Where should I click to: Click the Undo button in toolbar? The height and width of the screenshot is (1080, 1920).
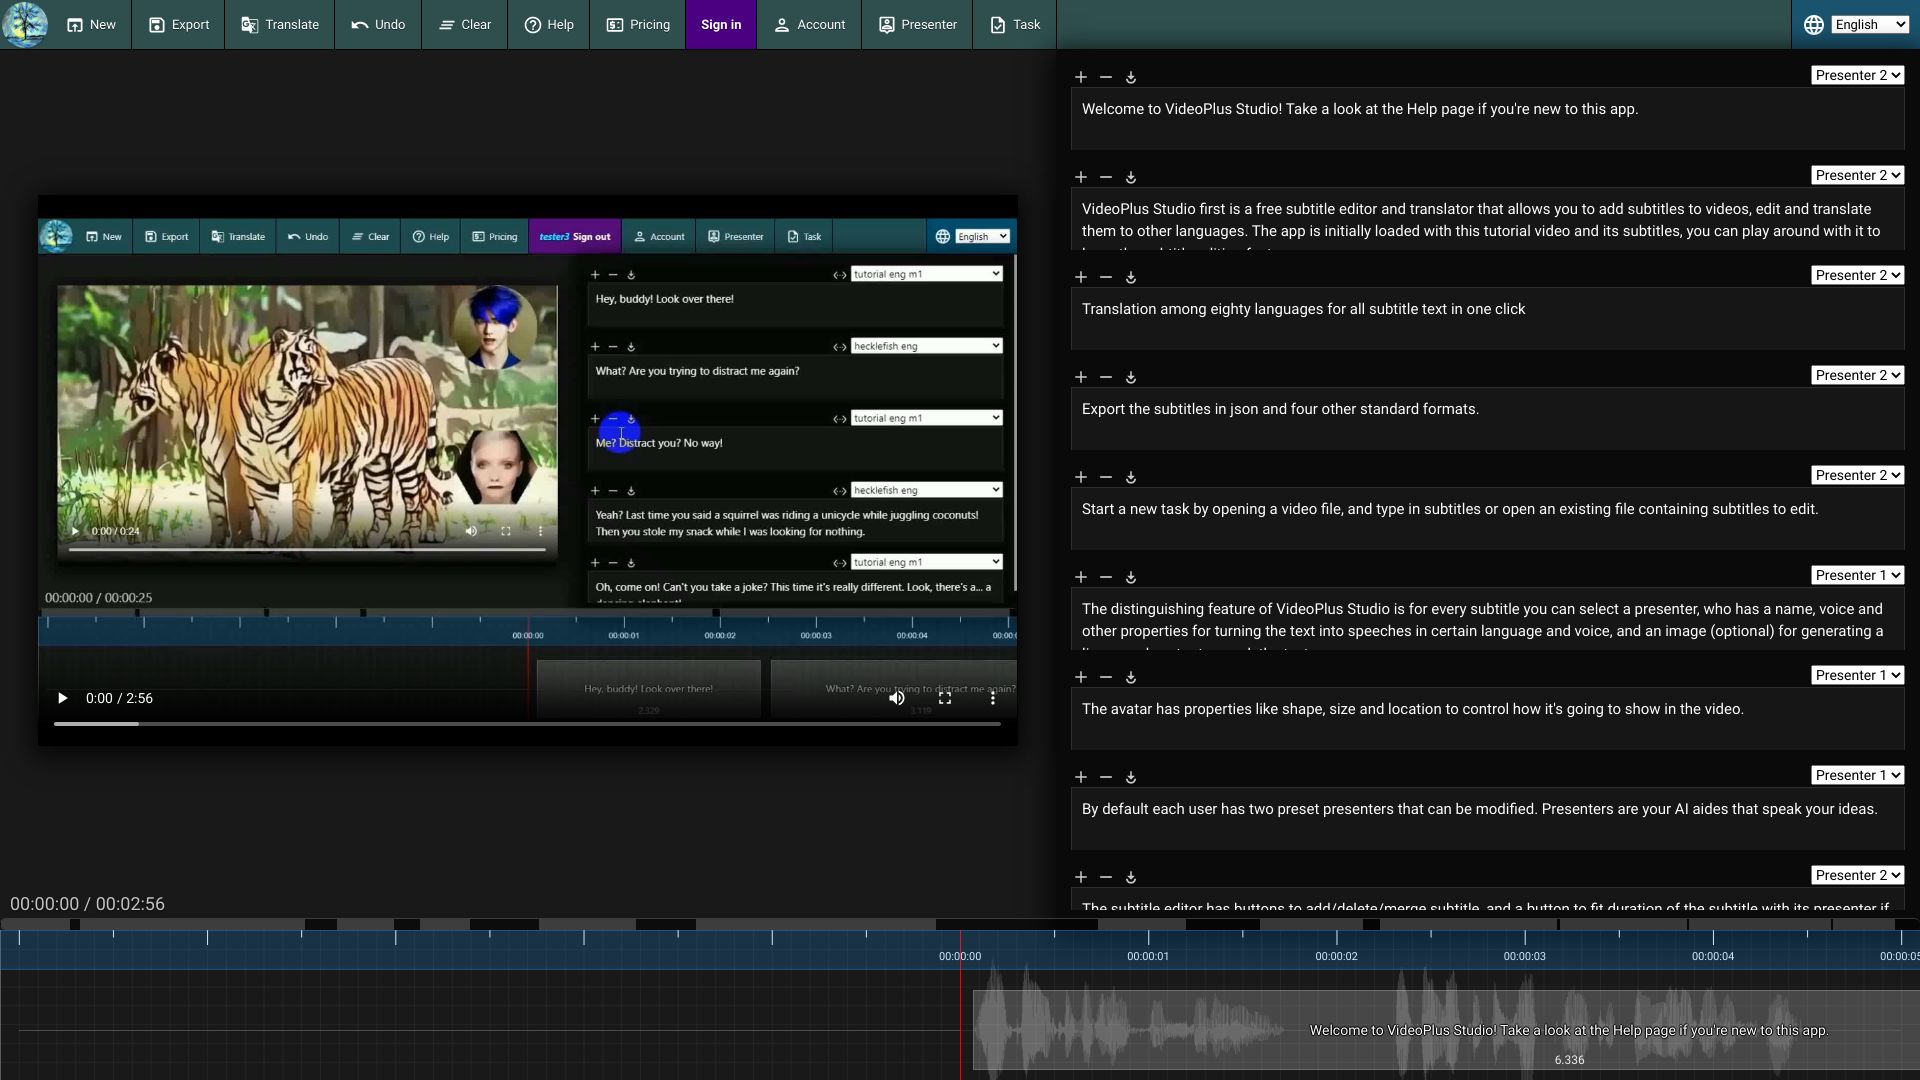click(x=378, y=24)
